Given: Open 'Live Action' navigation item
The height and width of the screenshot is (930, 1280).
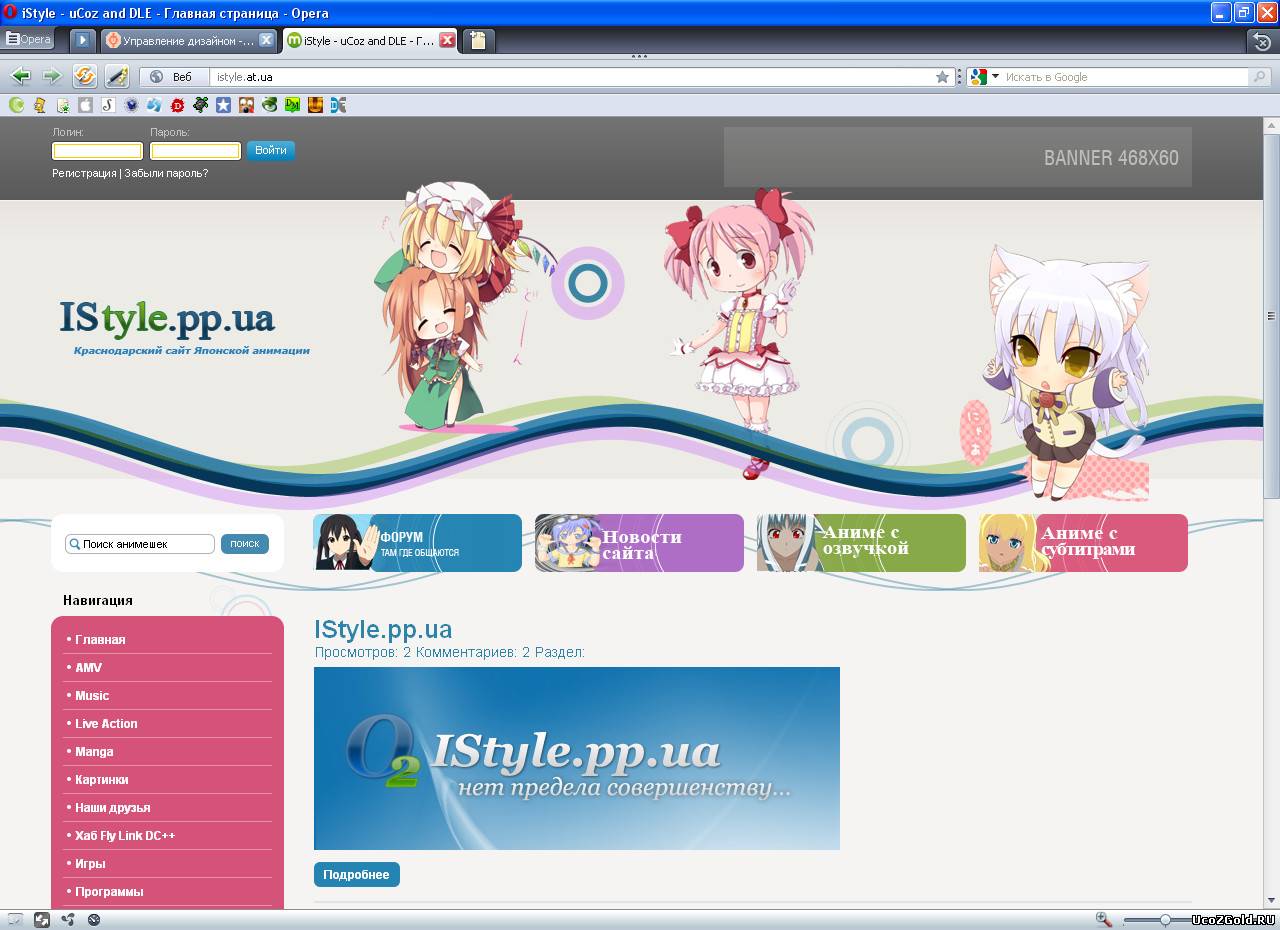Looking at the screenshot, I should click(106, 724).
